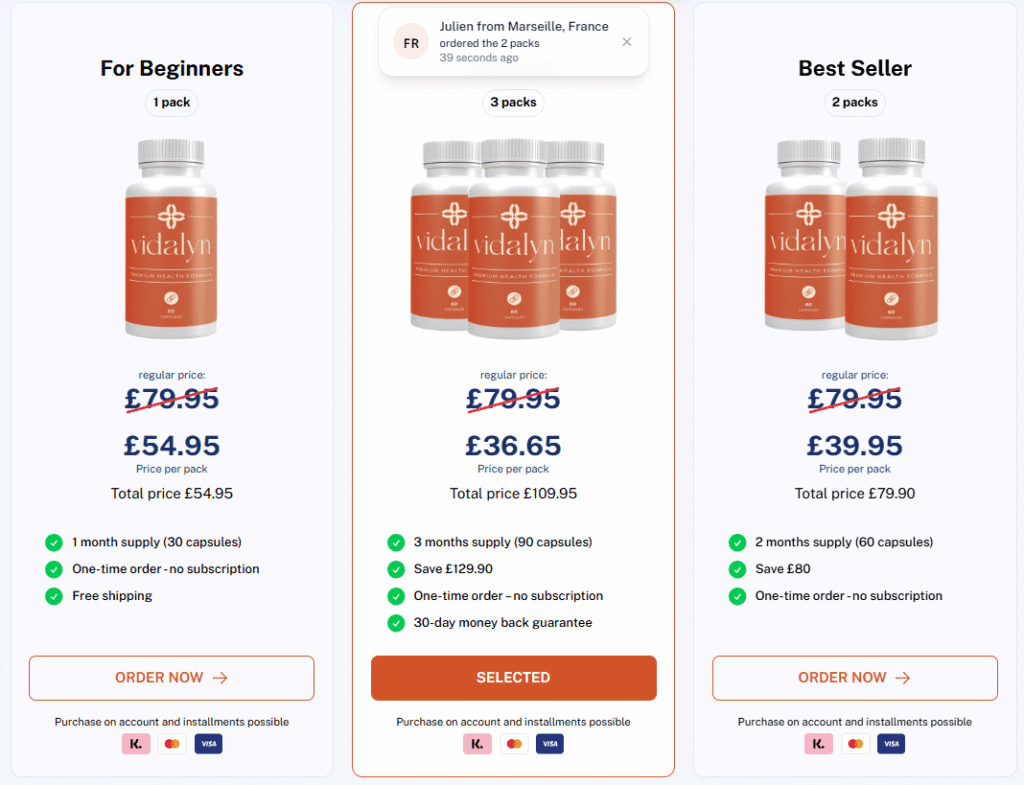This screenshot has height=785, width=1024.
Task: Click the Klarna icon in the Best Seller column
Action: 818,743
